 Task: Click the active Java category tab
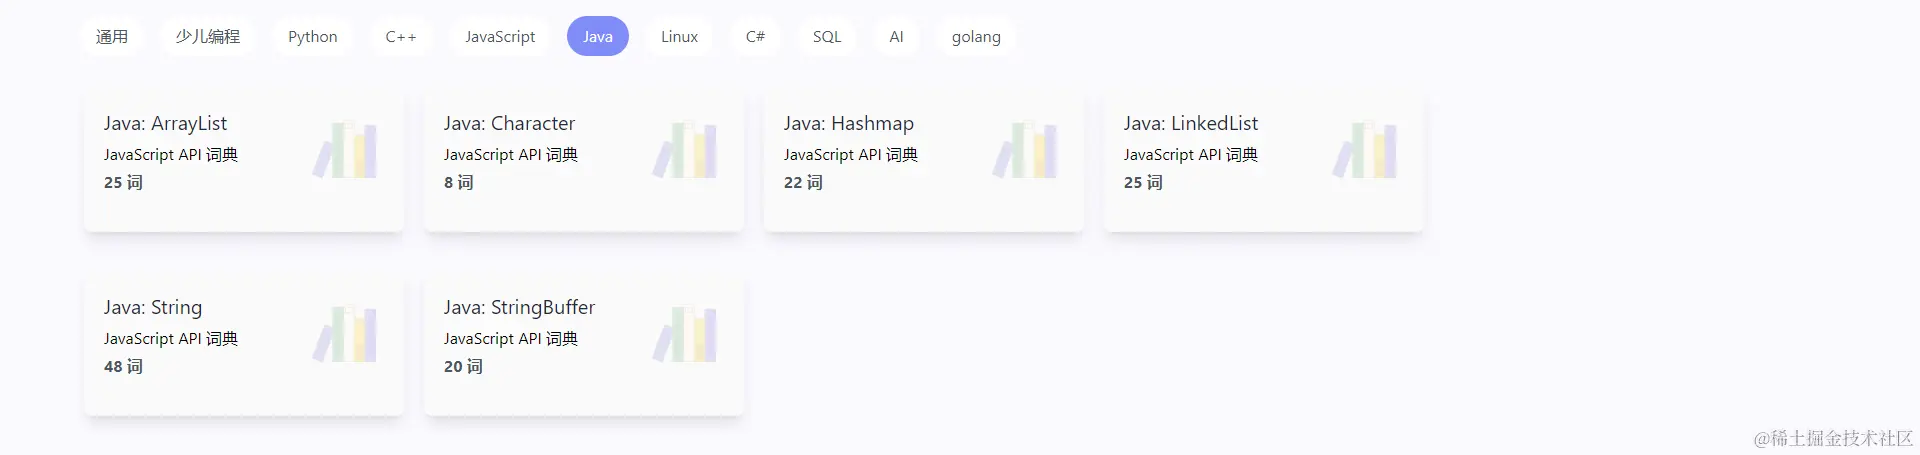pos(598,37)
